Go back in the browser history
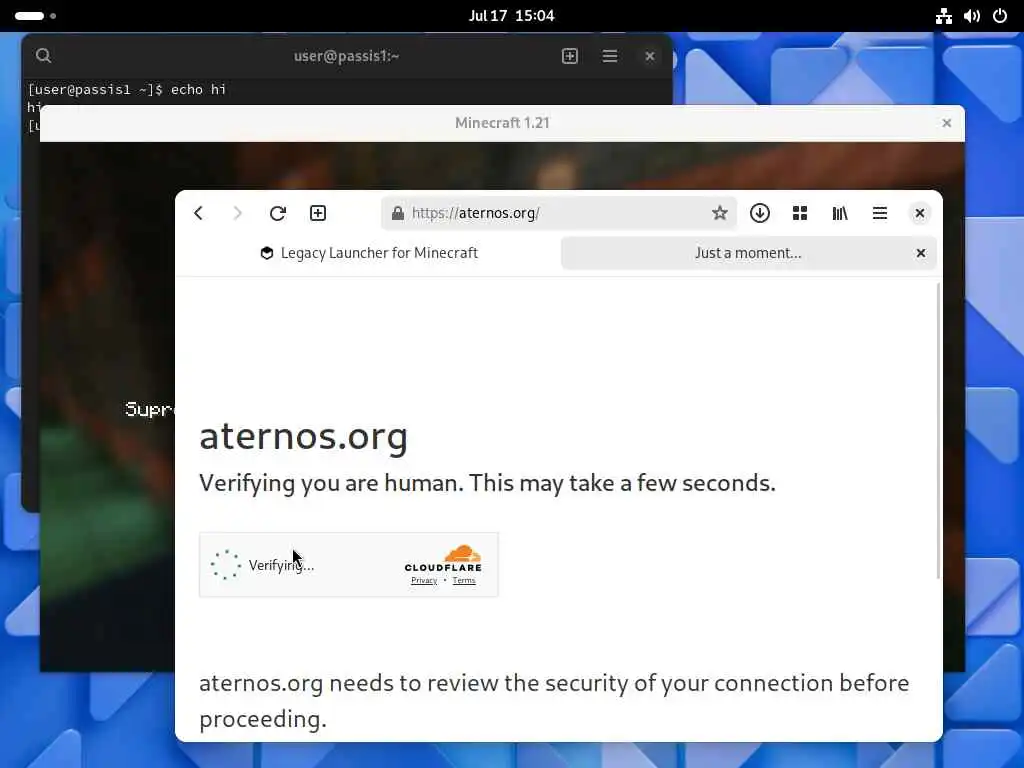The width and height of the screenshot is (1024, 768). (x=199, y=213)
